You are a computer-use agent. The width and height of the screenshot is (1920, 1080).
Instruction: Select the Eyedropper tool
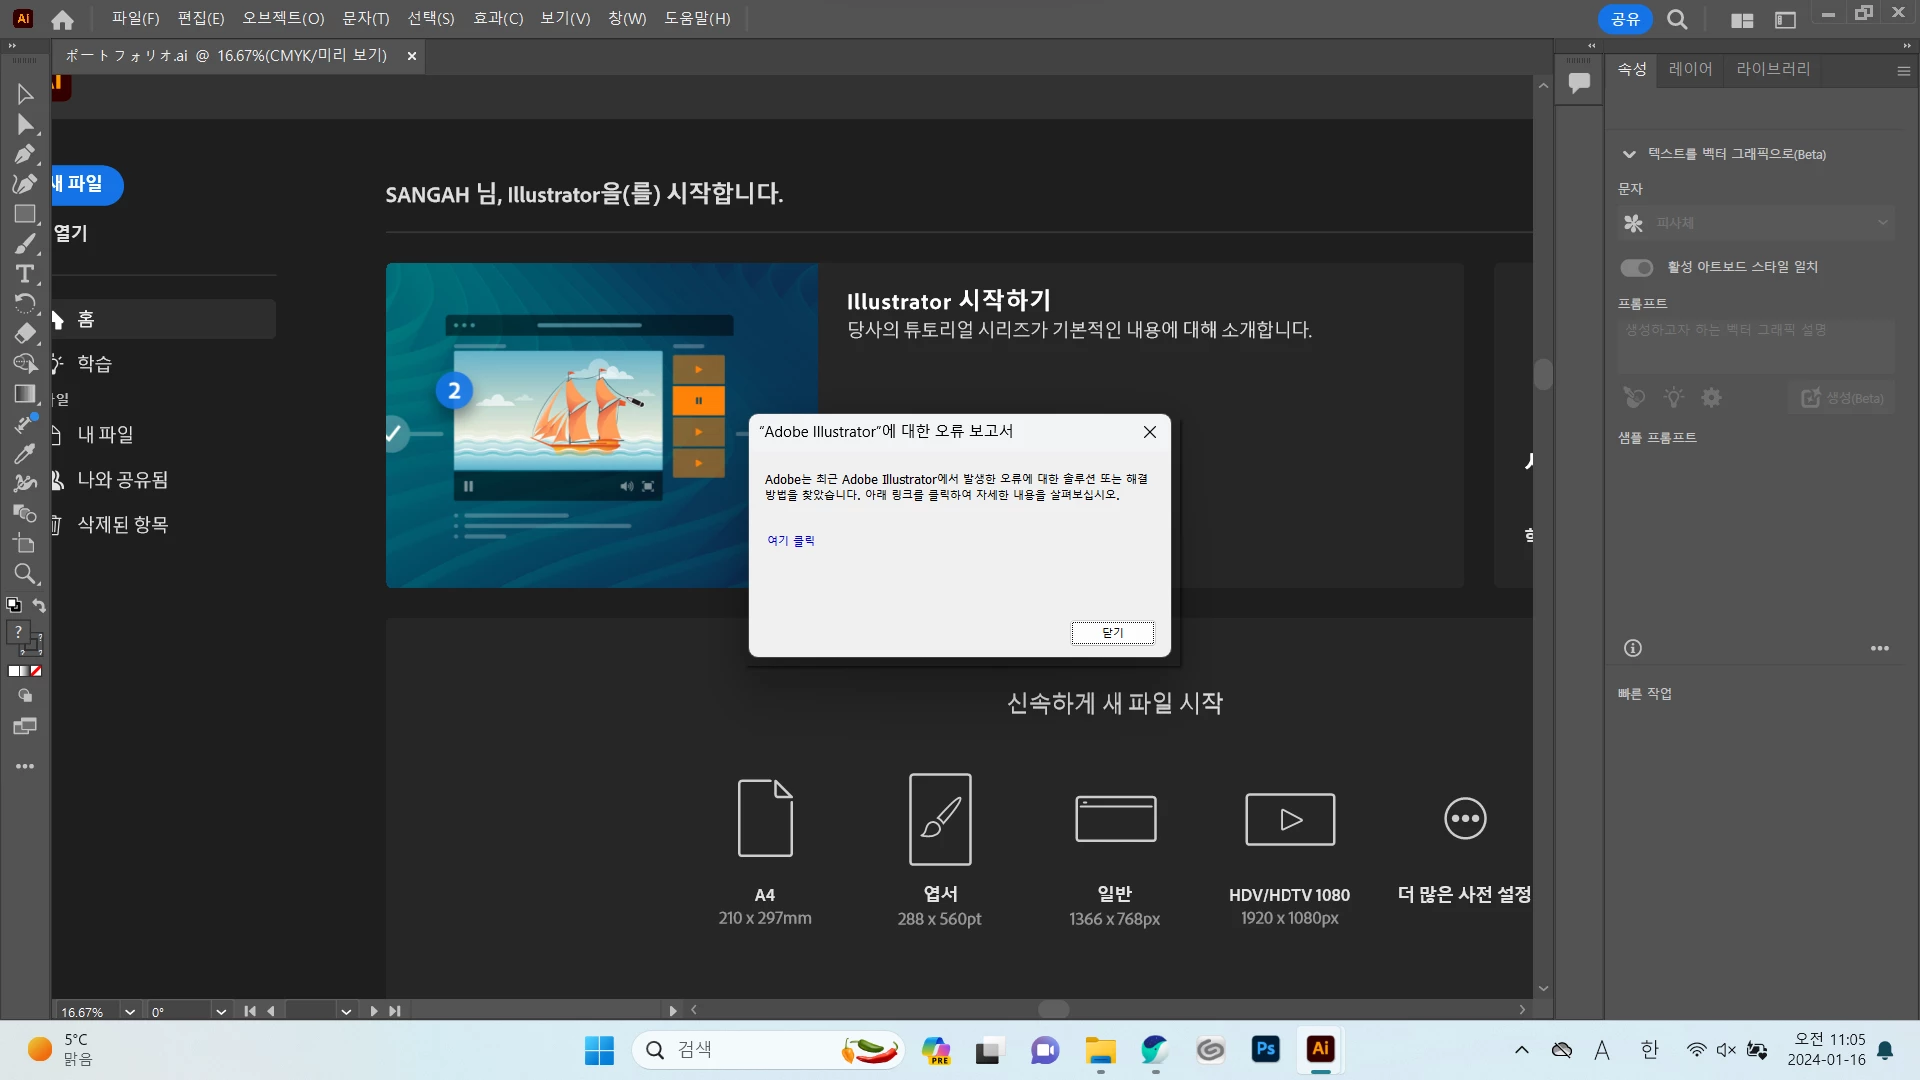click(25, 454)
